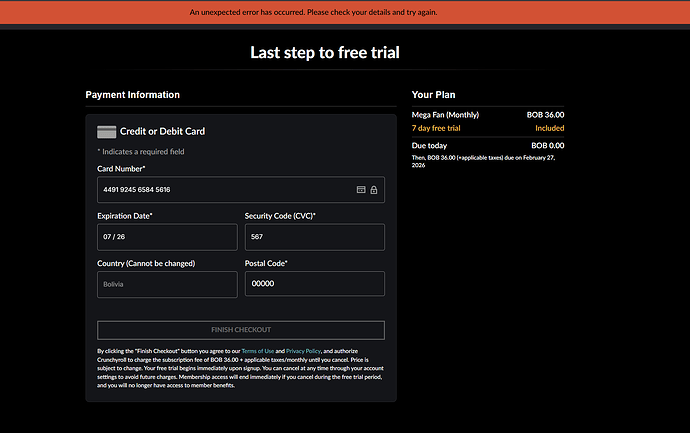This screenshot has height=433, width=690.
Task: Click the "Last step to free trial" heading
Action: [344, 53]
